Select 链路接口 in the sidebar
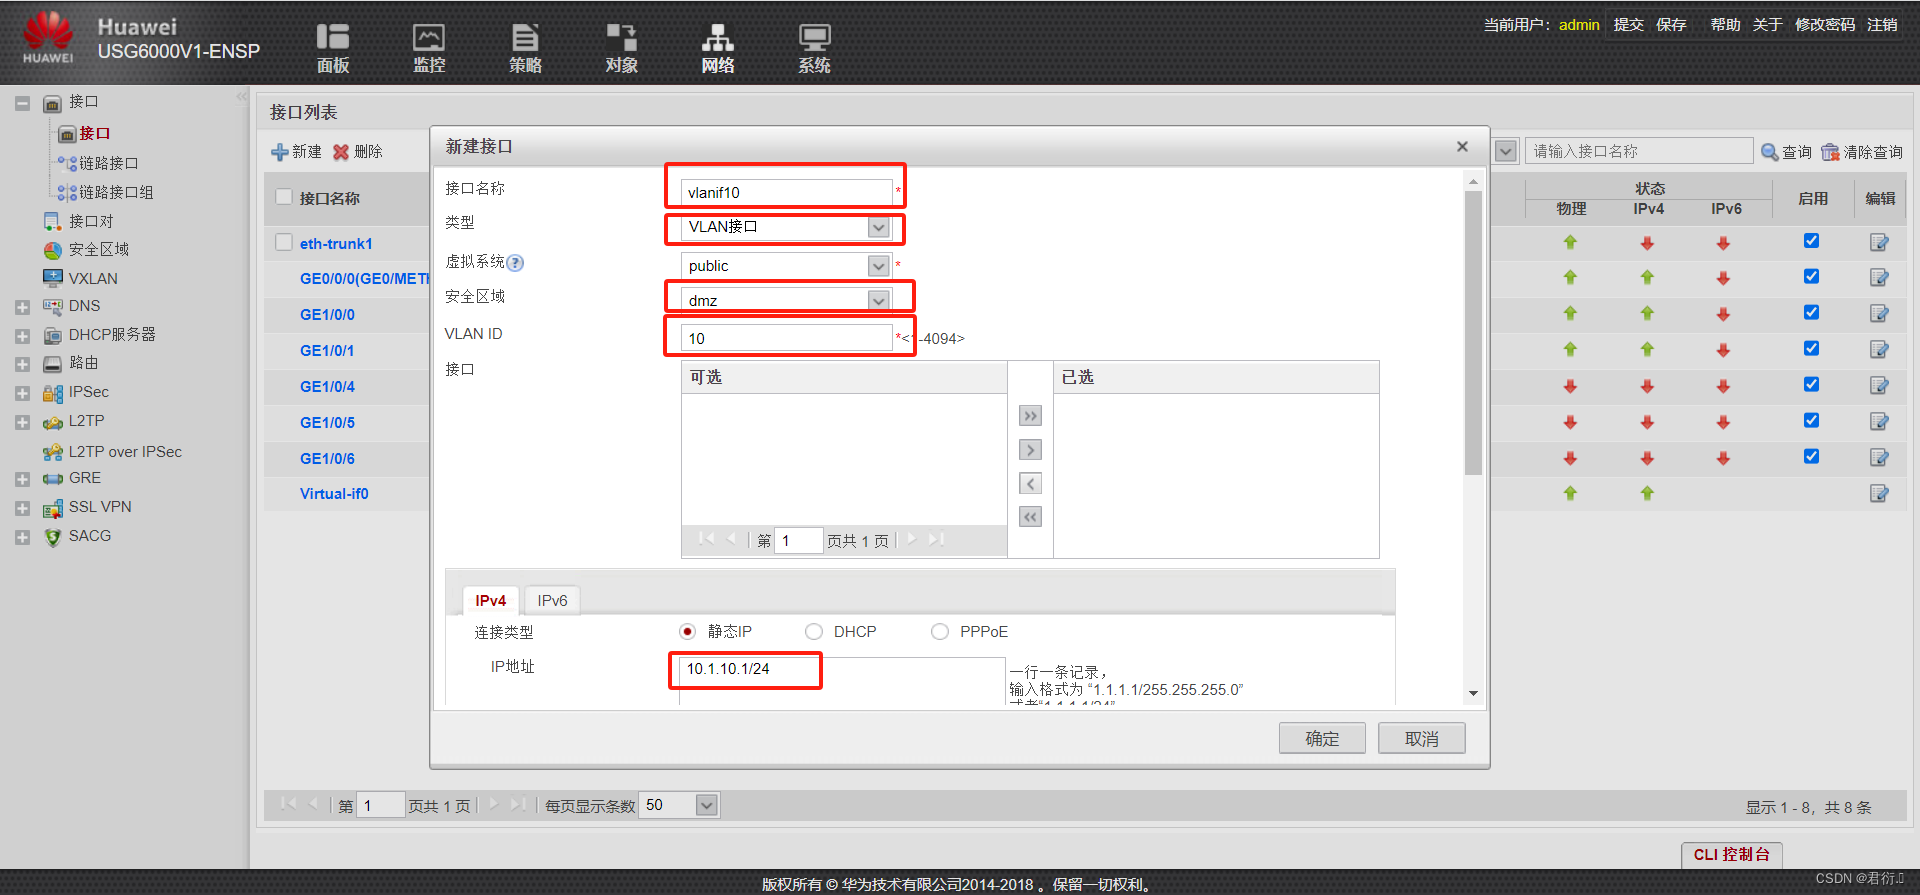The image size is (1920, 895). tap(108, 163)
